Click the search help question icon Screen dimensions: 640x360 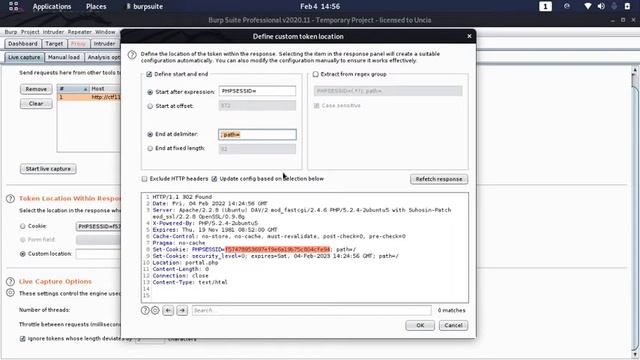(x=145, y=310)
